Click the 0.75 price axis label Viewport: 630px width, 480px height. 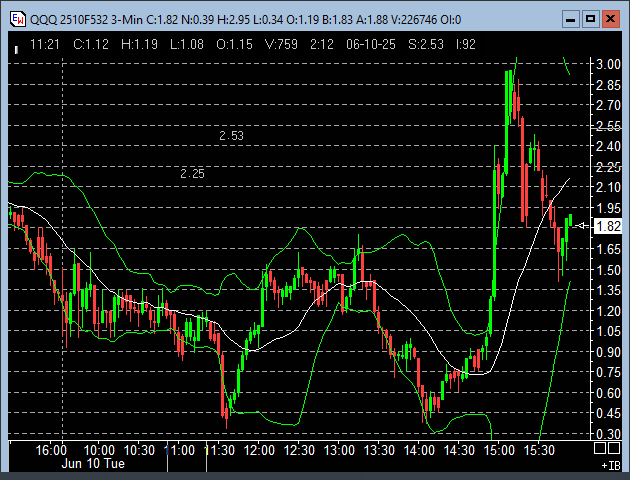tap(608, 373)
